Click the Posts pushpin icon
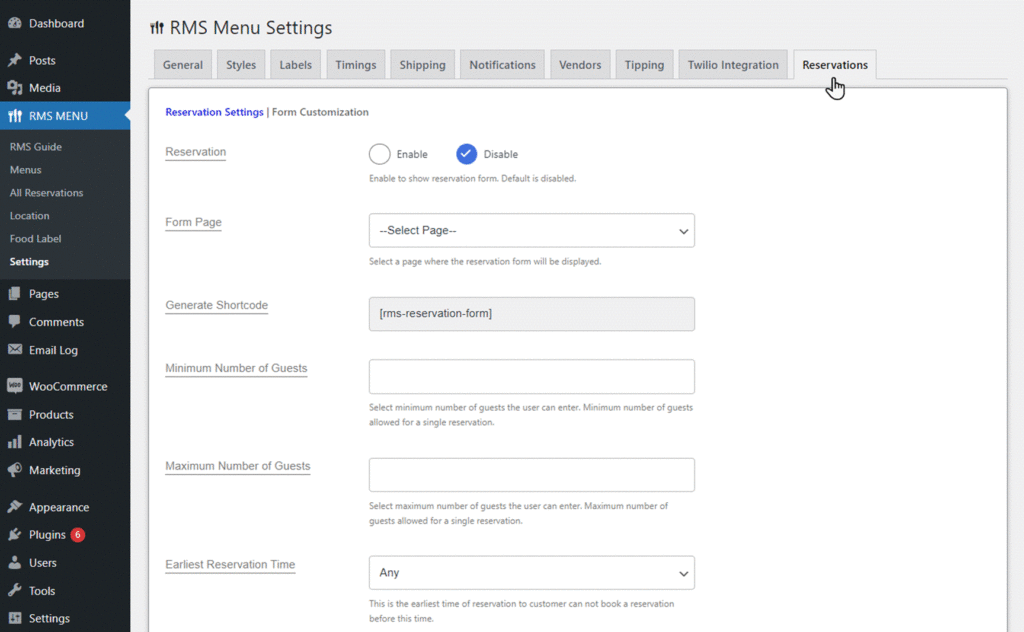 14,60
